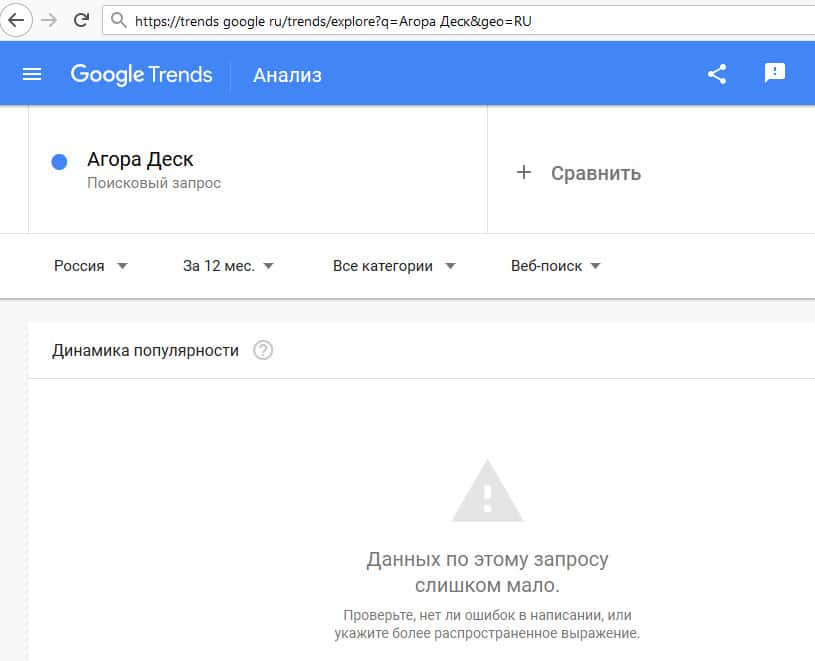815x661 pixels.
Task: Click the Google Trends logo
Action: (x=141, y=74)
